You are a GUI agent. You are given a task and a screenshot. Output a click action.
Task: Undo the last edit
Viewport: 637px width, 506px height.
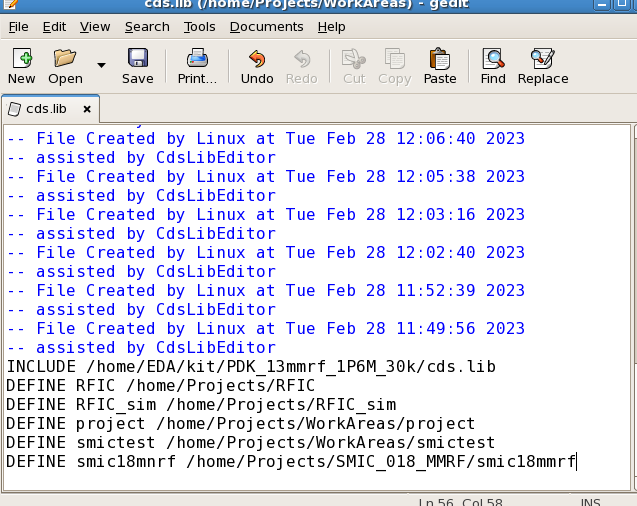(257, 66)
